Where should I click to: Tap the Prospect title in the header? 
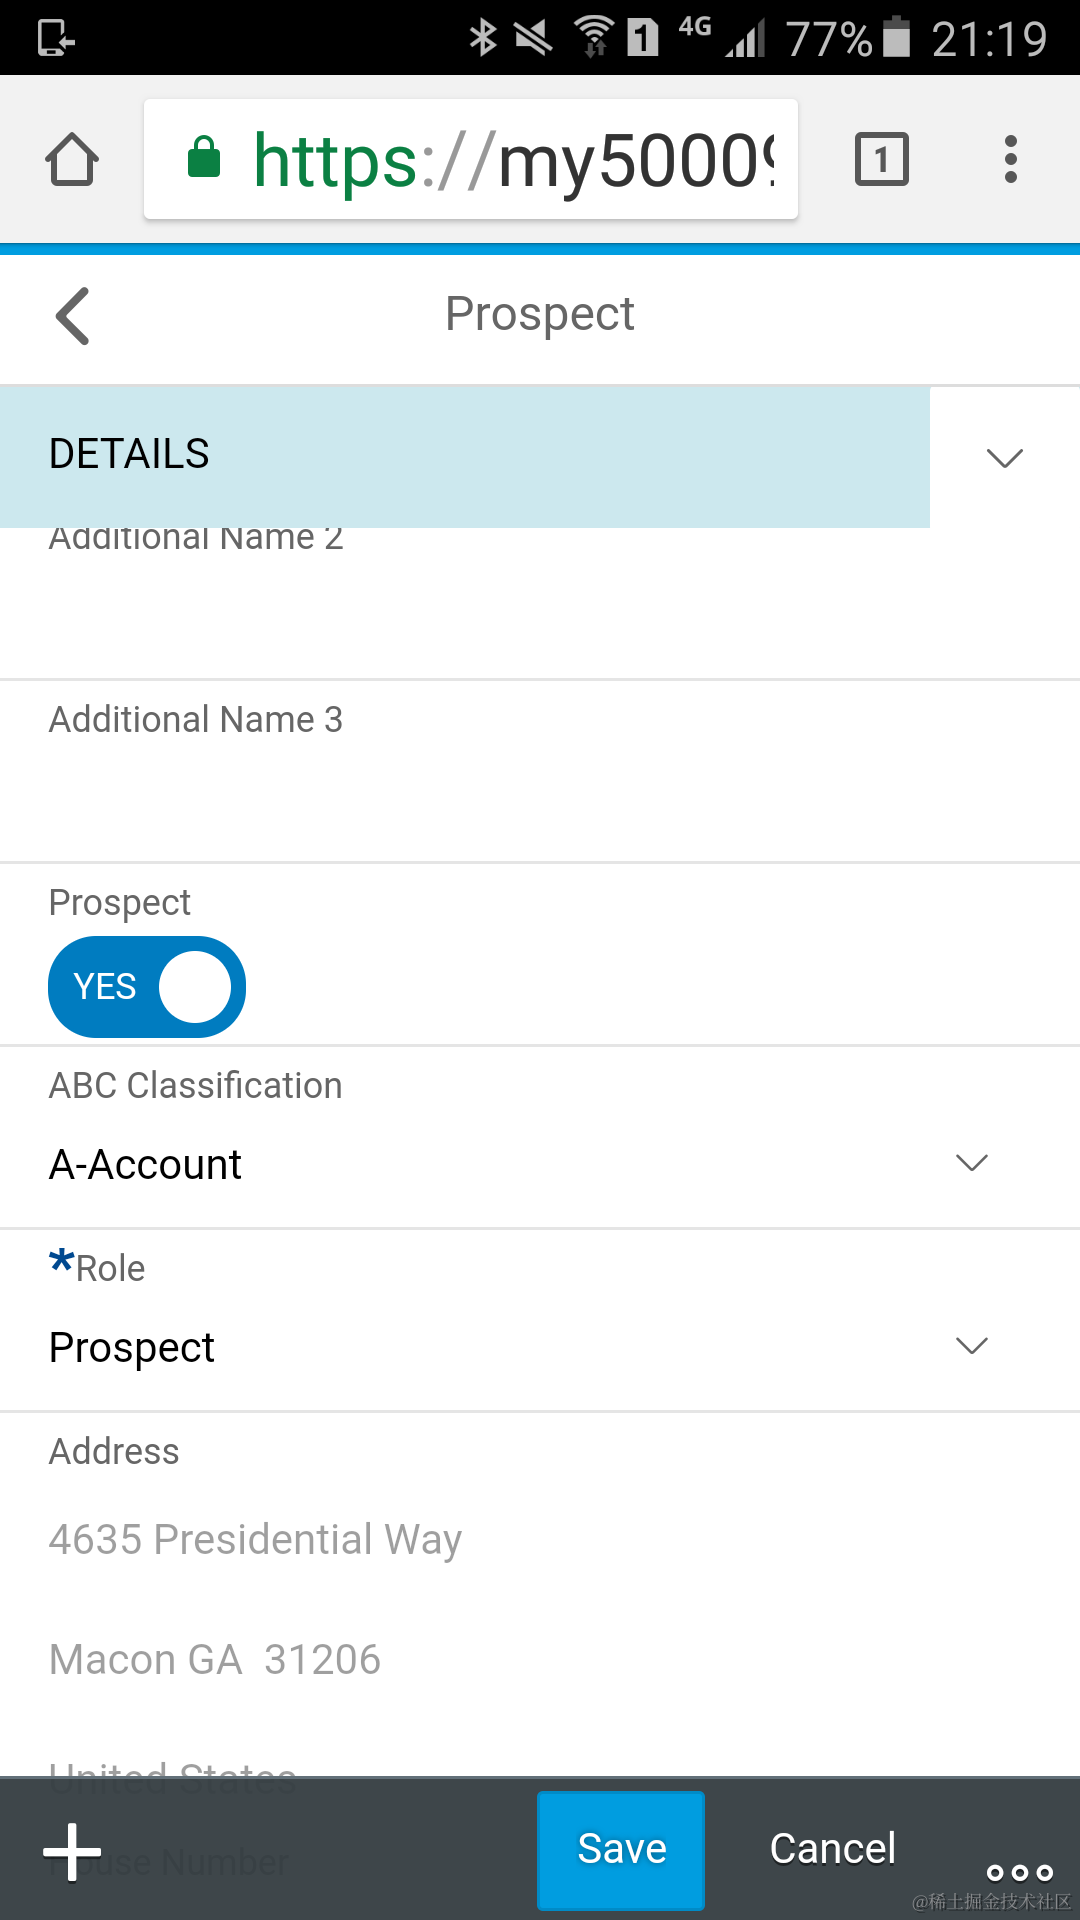[x=539, y=313]
